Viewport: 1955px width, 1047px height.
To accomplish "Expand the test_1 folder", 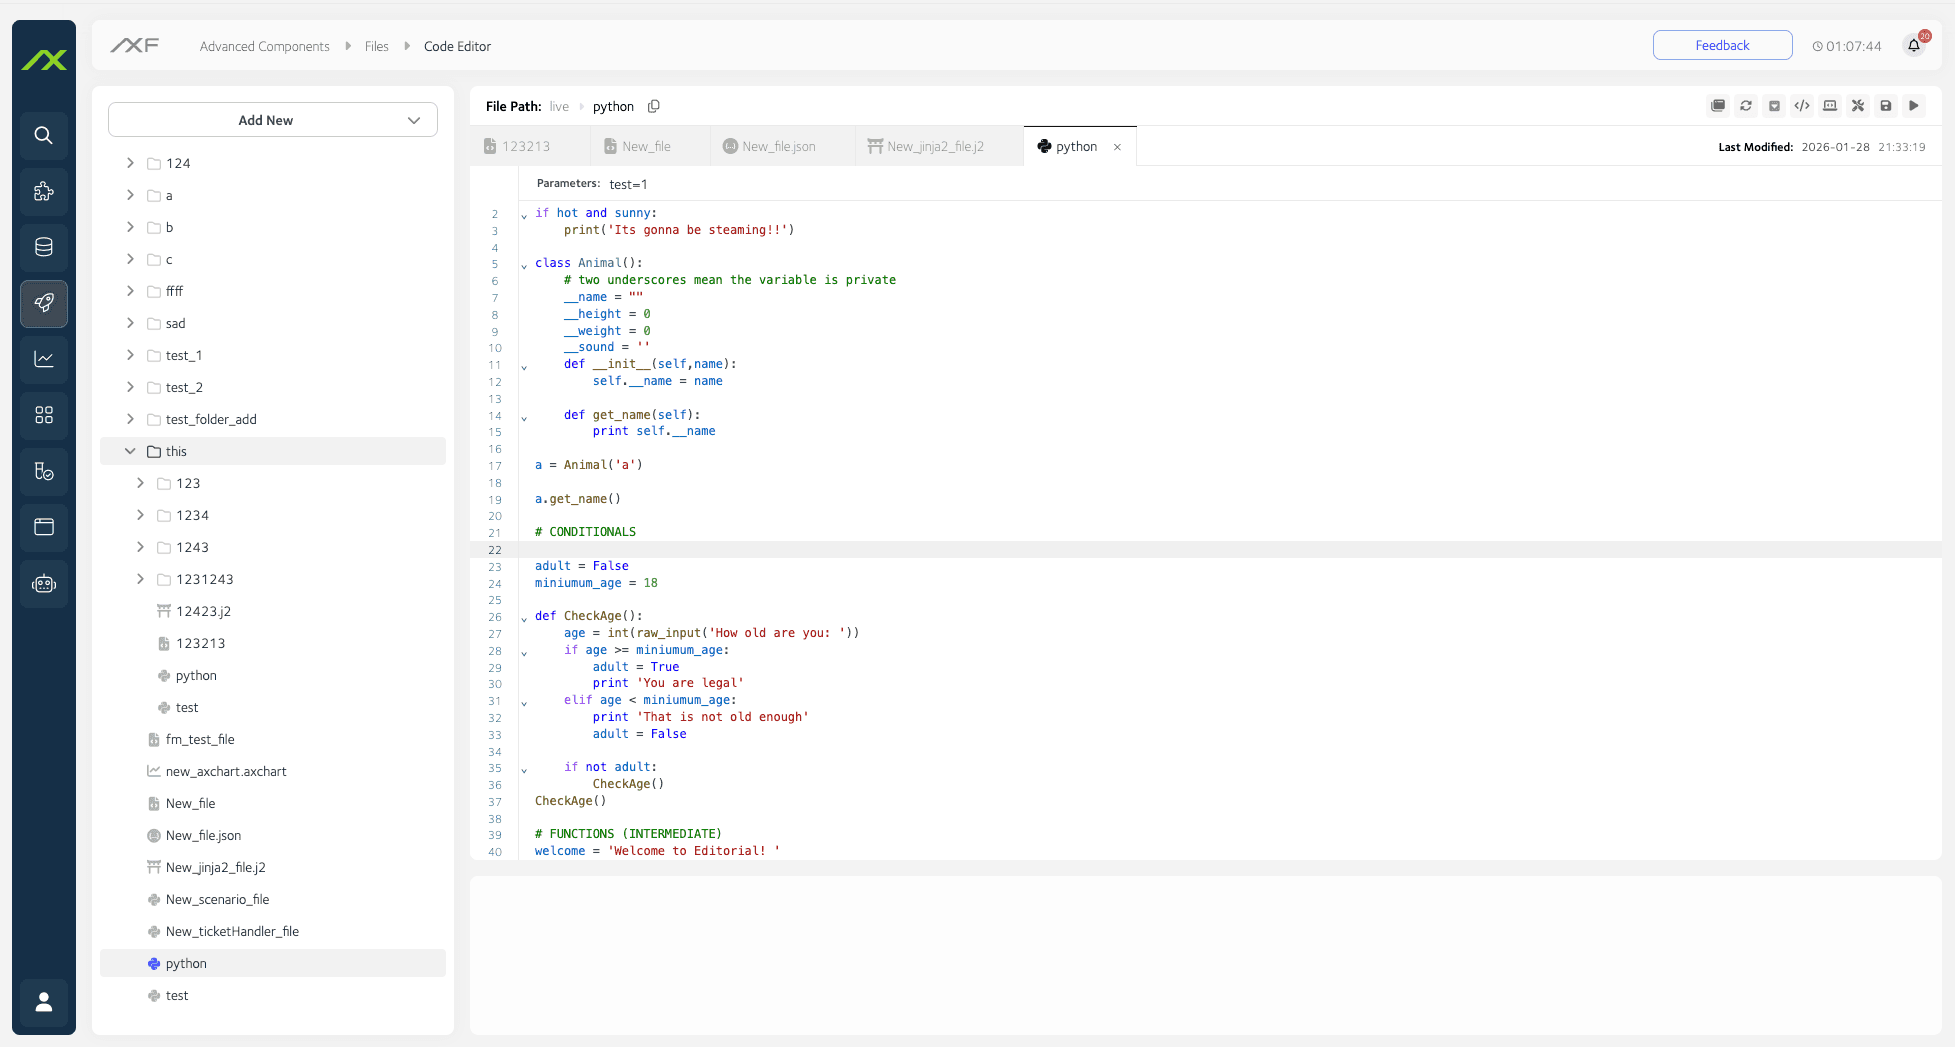I will click(x=130, y=355).
